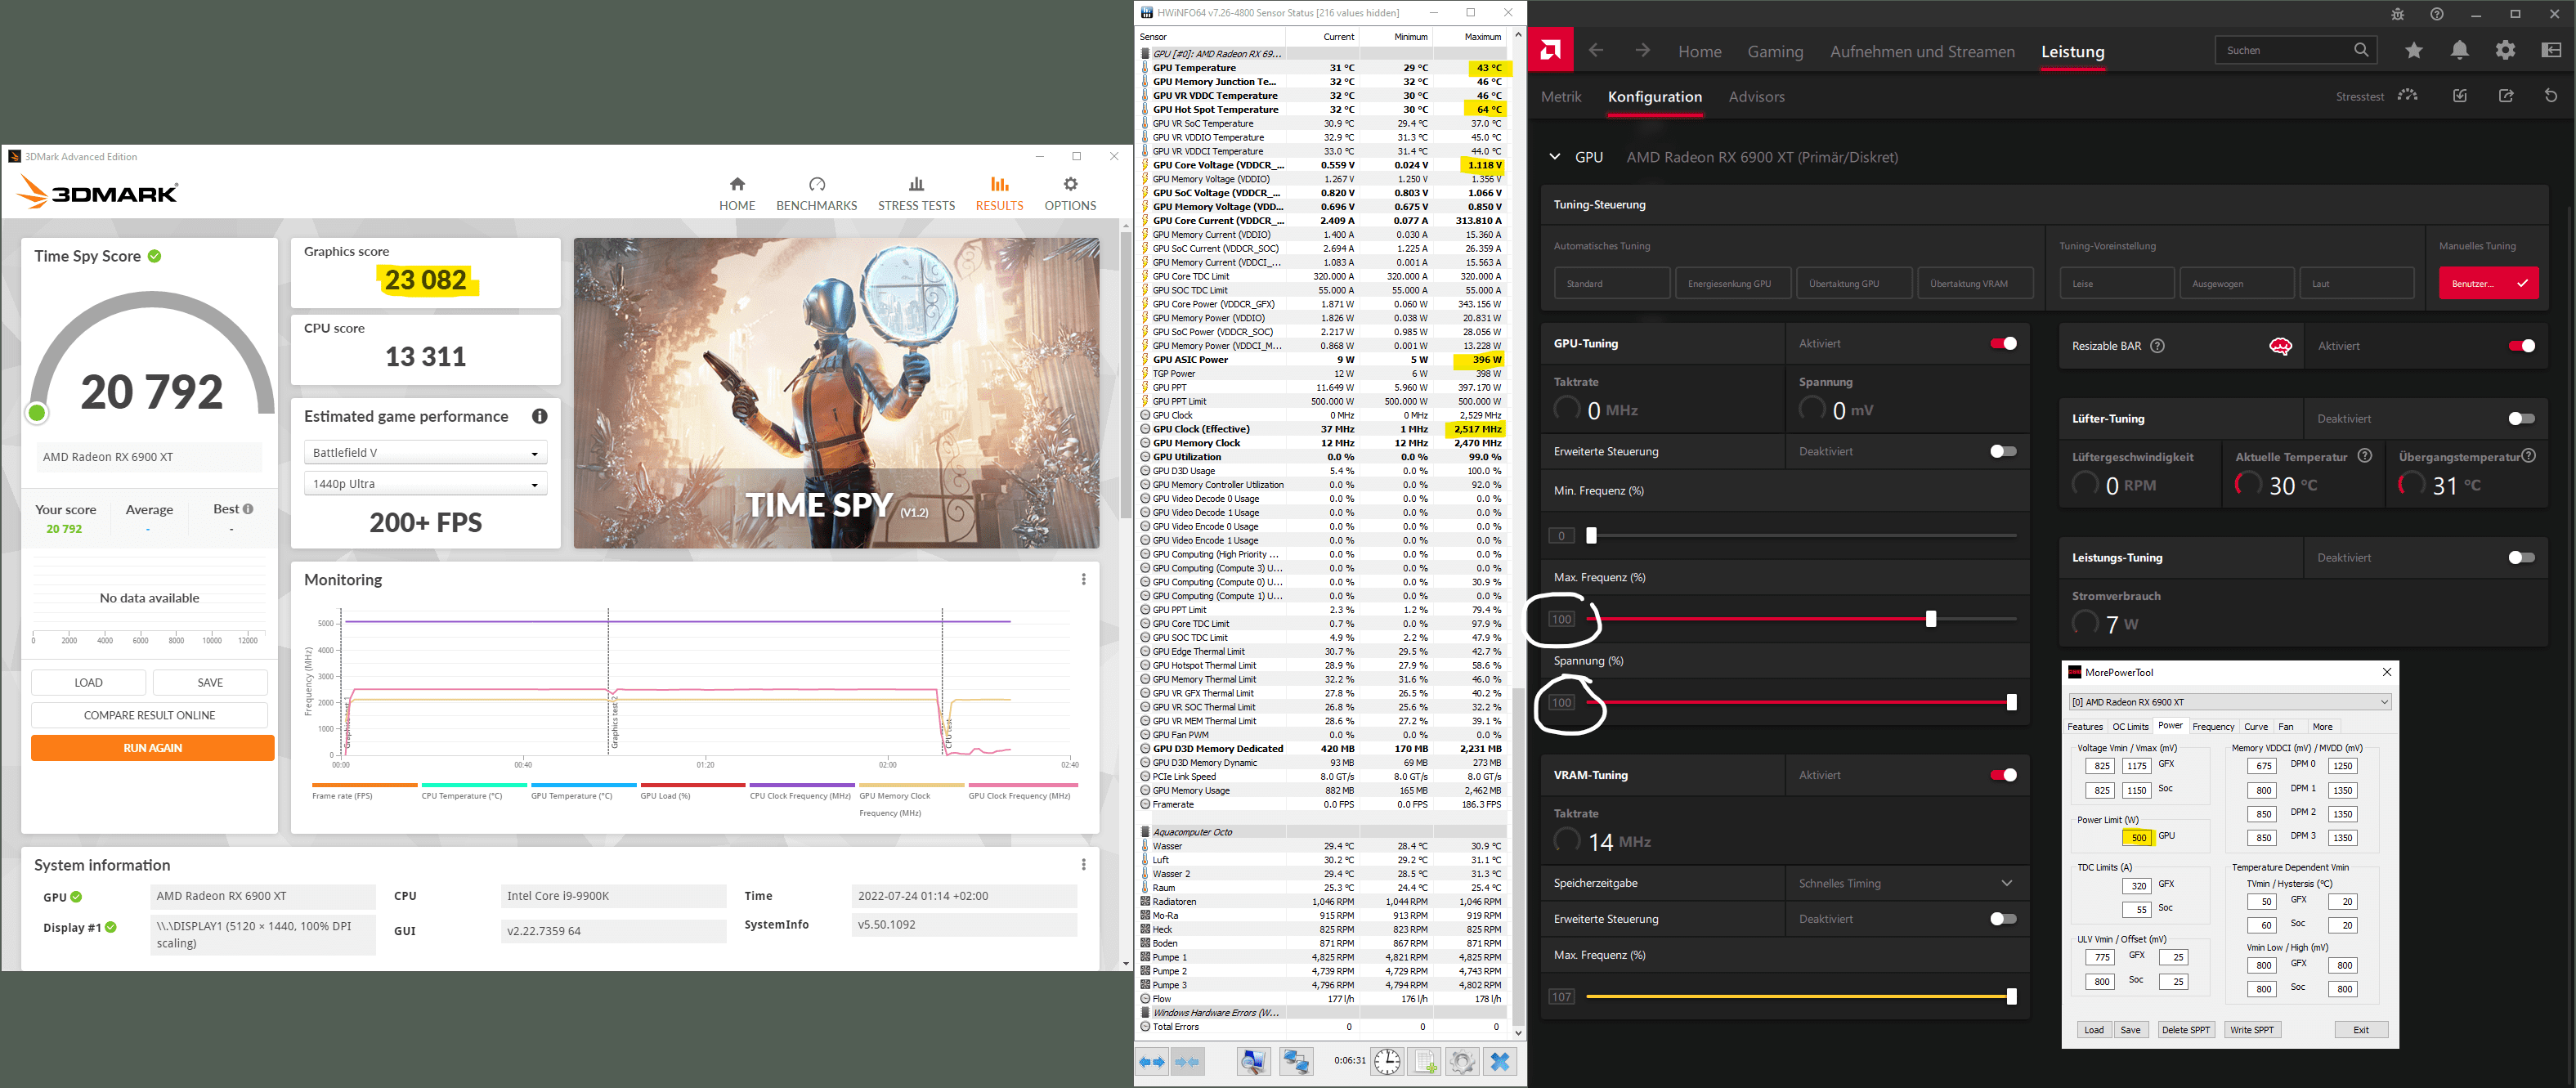Start the Stresstest gauge icon
Viewport: 2576px width, 1088px height.
click(x=2408, y=96)
